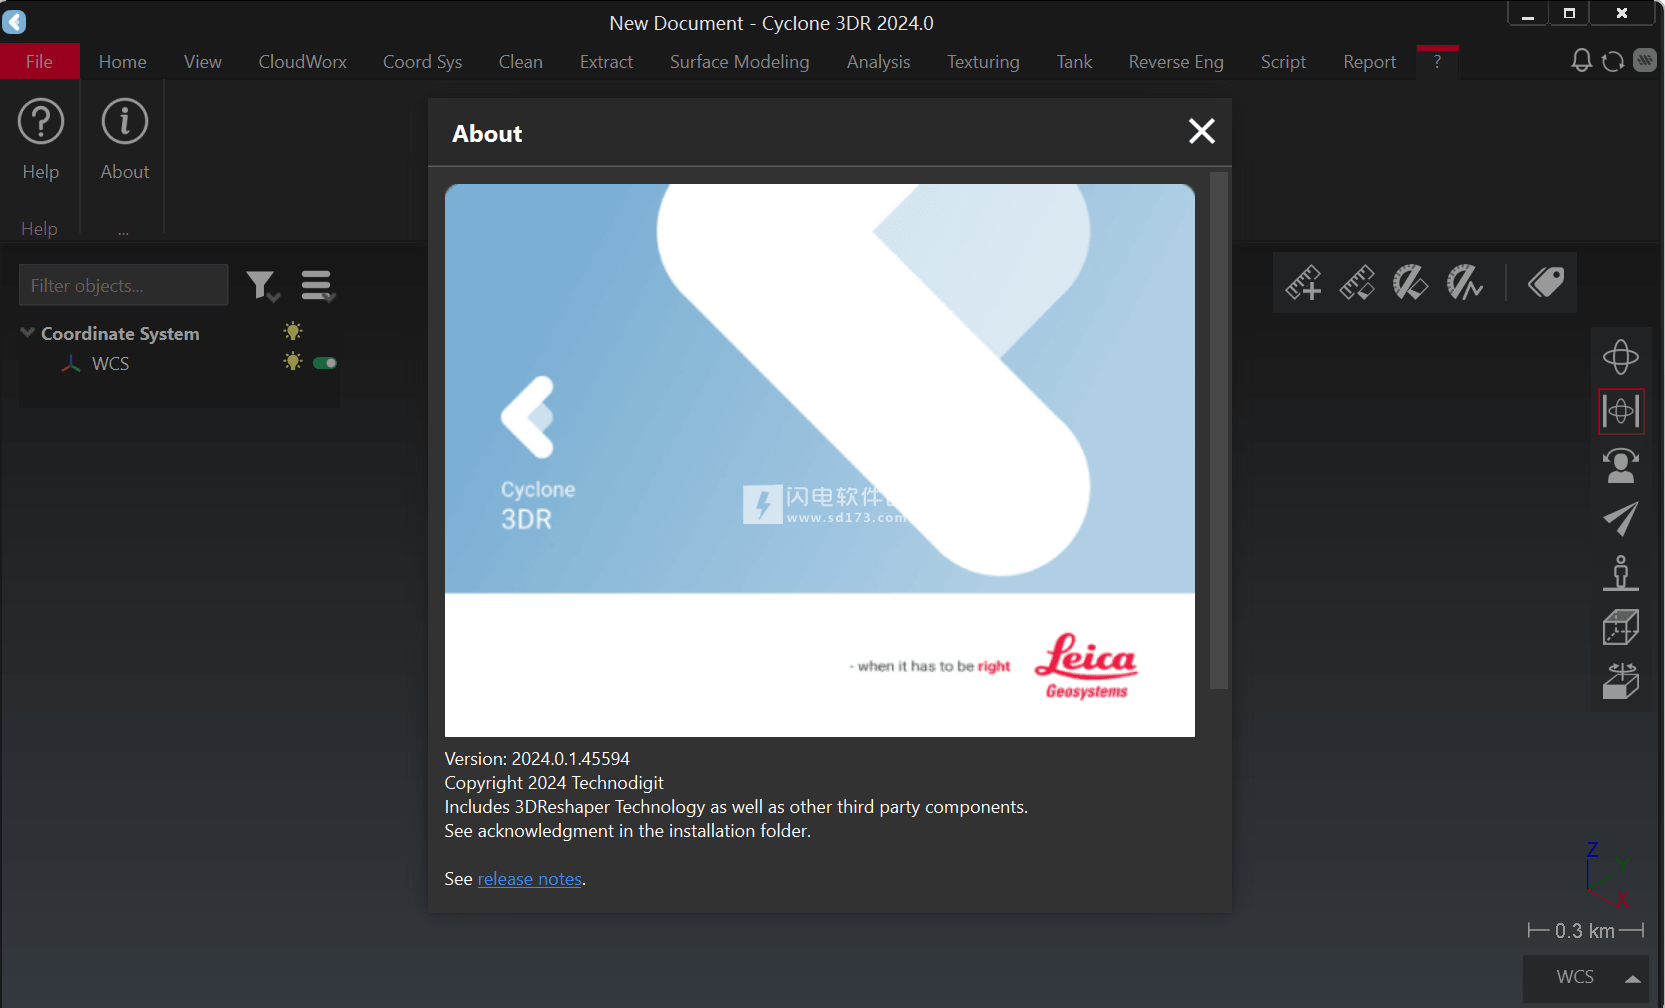Open the Extract ribbon tab
The image size is (1665, 1008).
(x=607, y=62)
